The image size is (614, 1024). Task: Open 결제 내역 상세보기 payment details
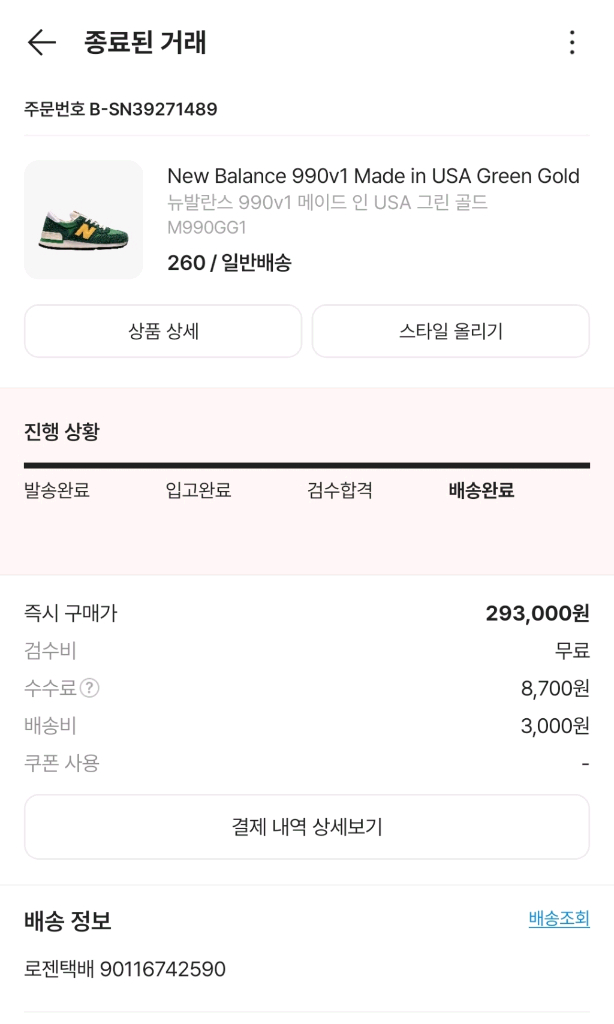pyautogui.click(x=307, y=827)
